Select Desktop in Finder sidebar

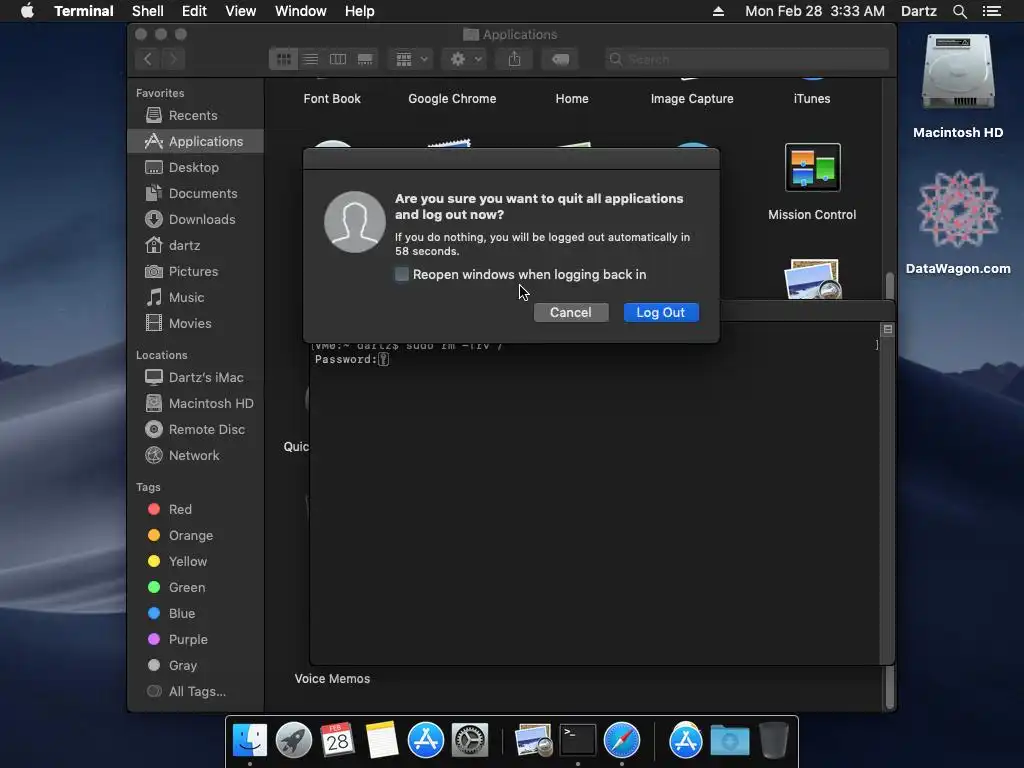(195, 167)
